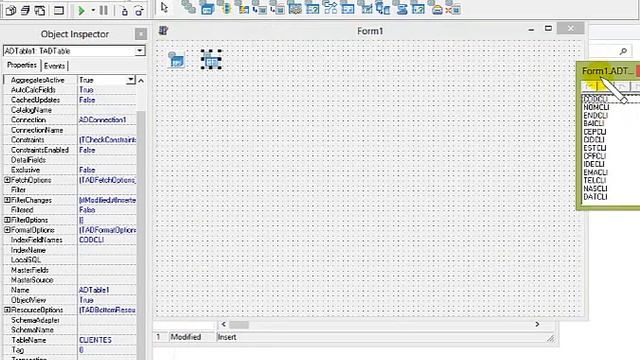Select the CachedUpdates property row
Viewport: 640px width, 360px height.
pos(70,100)
